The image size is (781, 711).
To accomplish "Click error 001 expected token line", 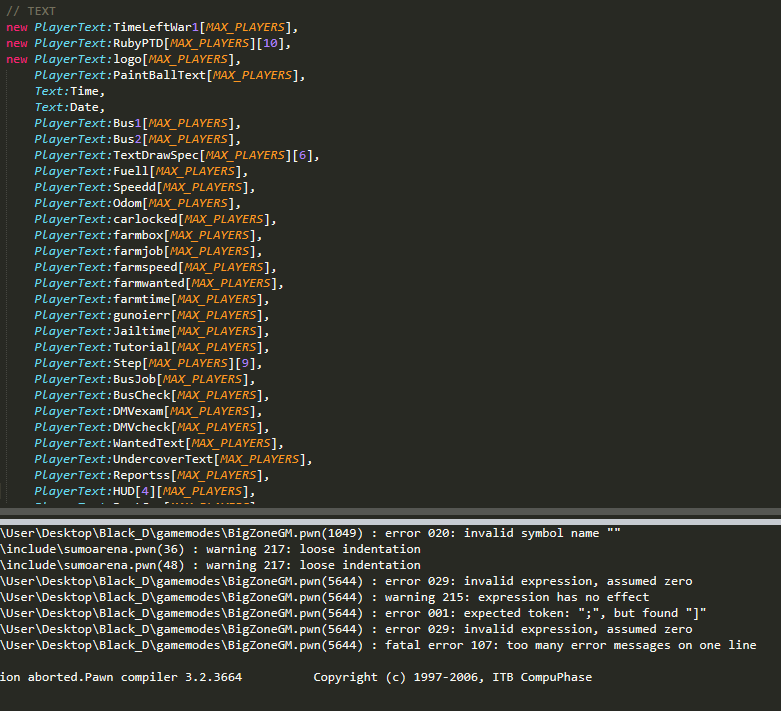I will 354,613.
